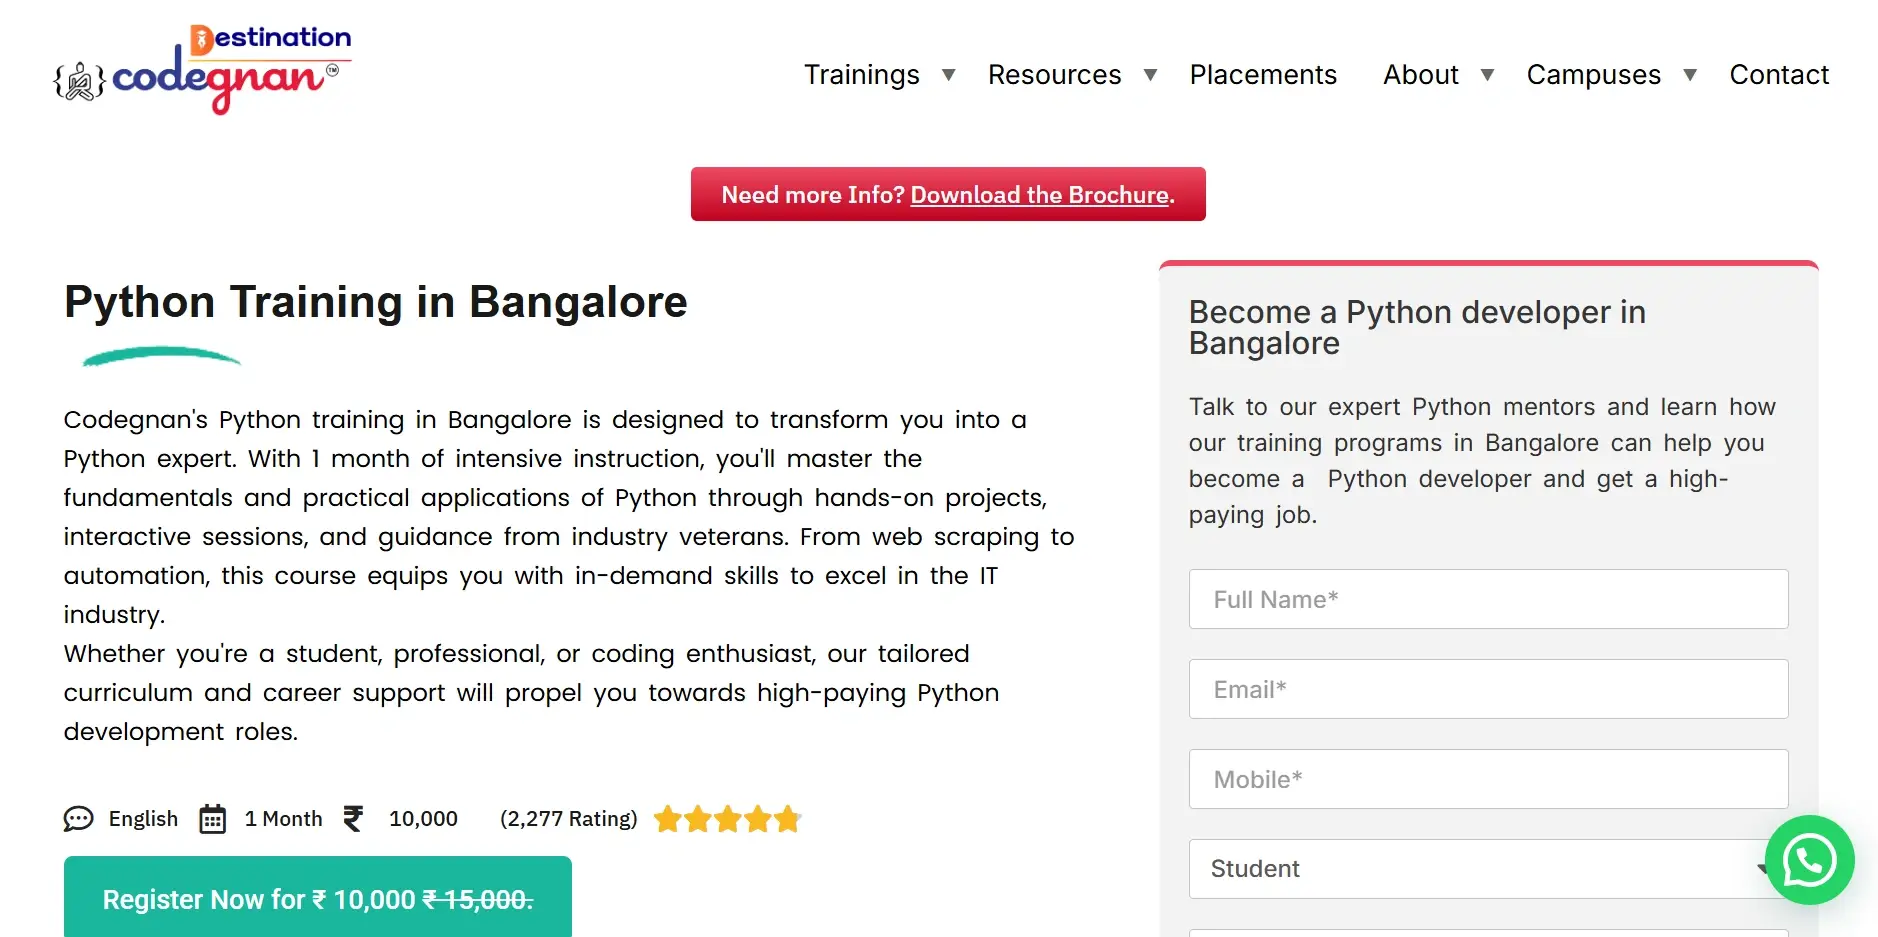Expand the Resources dropdown arrow

[1151, 75]
